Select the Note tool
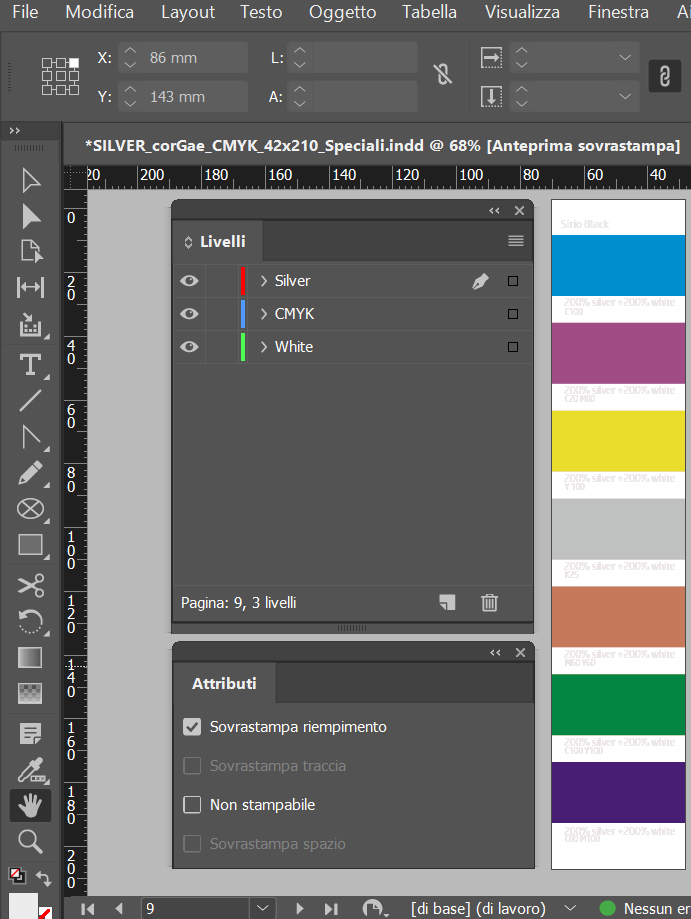Viewport: 691px width, 919px height. click(x=30, y=733)
